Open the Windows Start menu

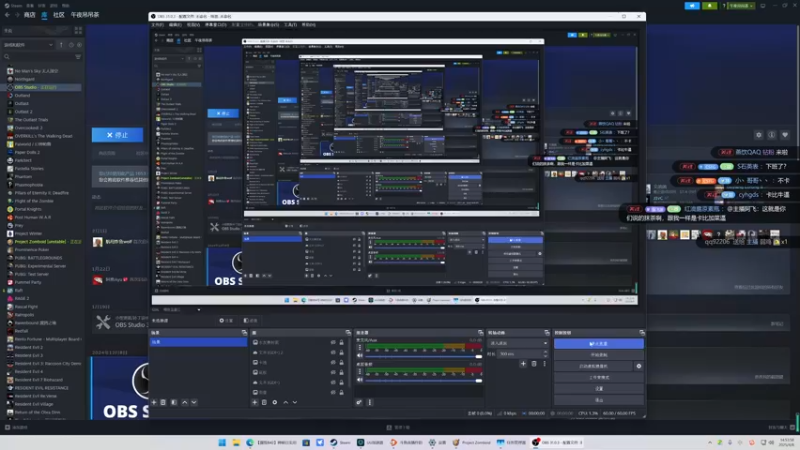pyautogui.click(x=222, y=442)
